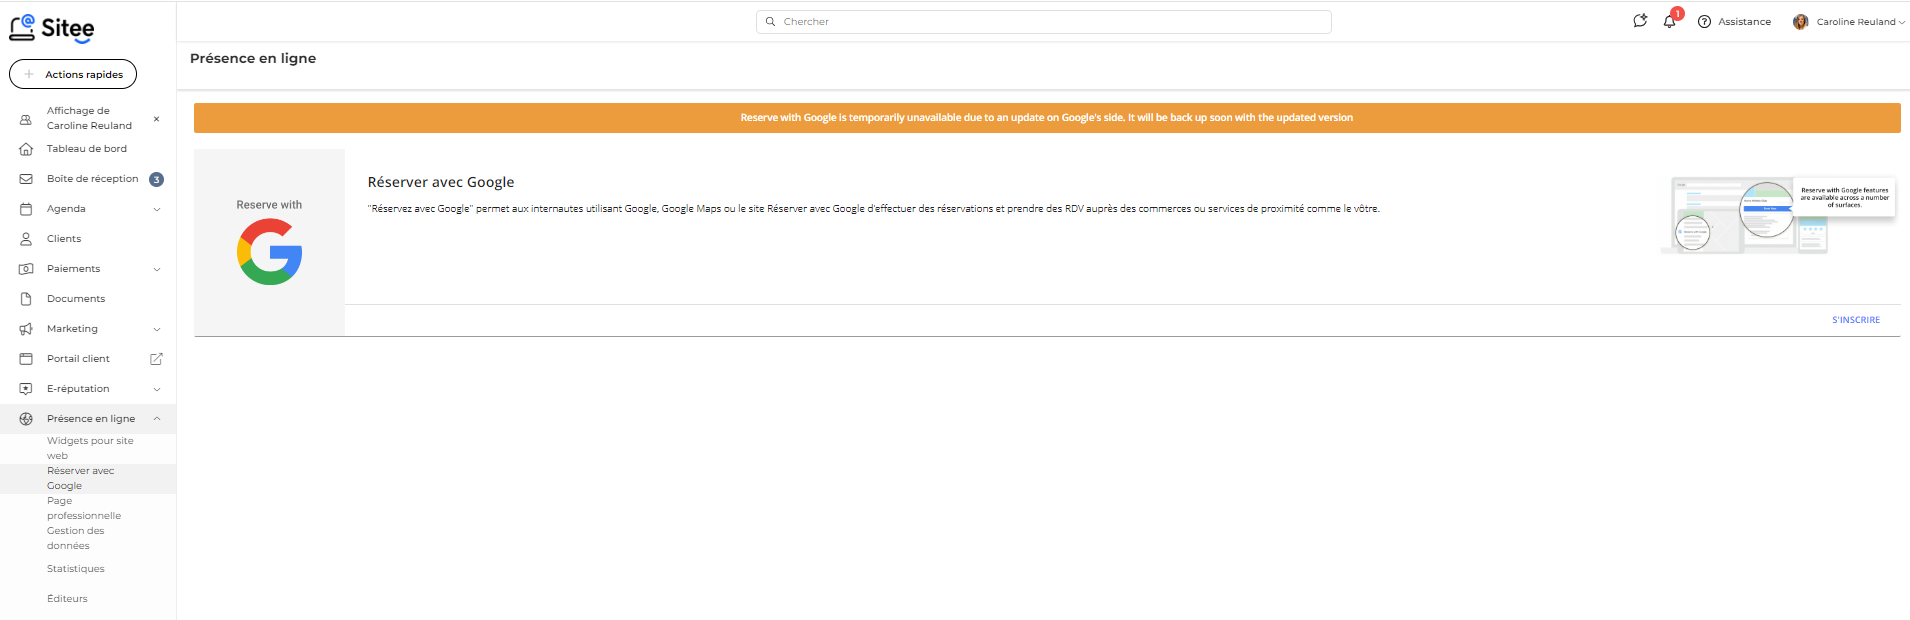The image size is (1910, 620).
Task: Collapse the Présence en ligne section chevron
Action: point(157,419)
